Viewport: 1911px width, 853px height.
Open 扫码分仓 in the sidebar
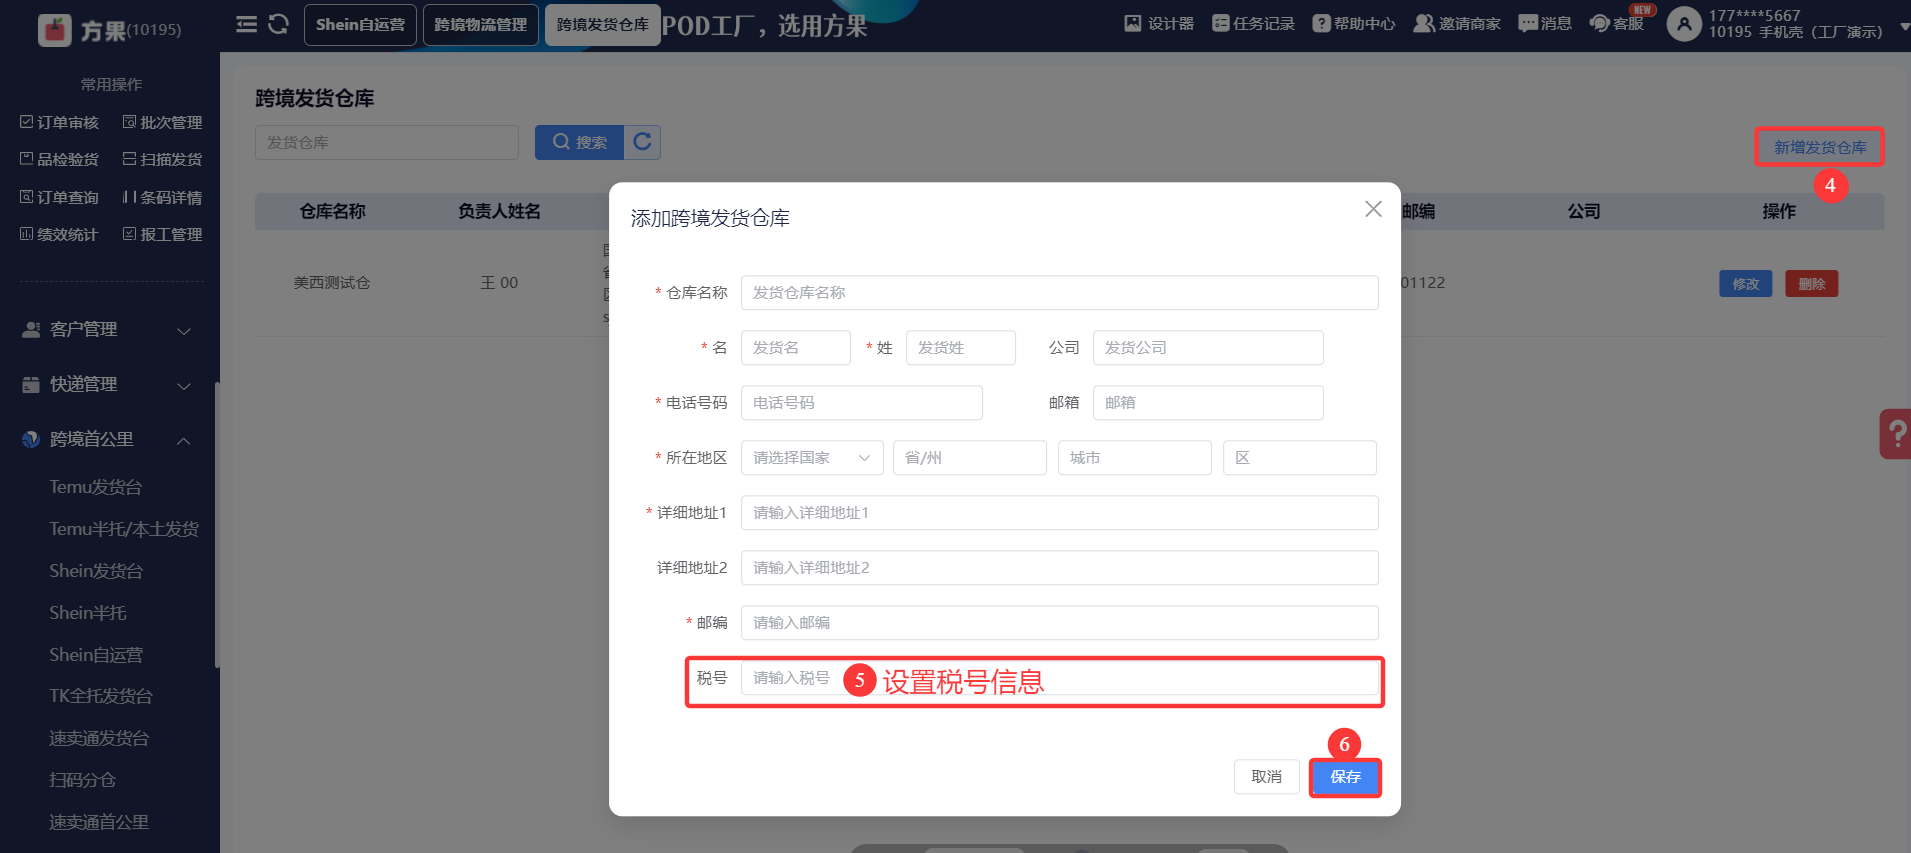click(83, 780)
